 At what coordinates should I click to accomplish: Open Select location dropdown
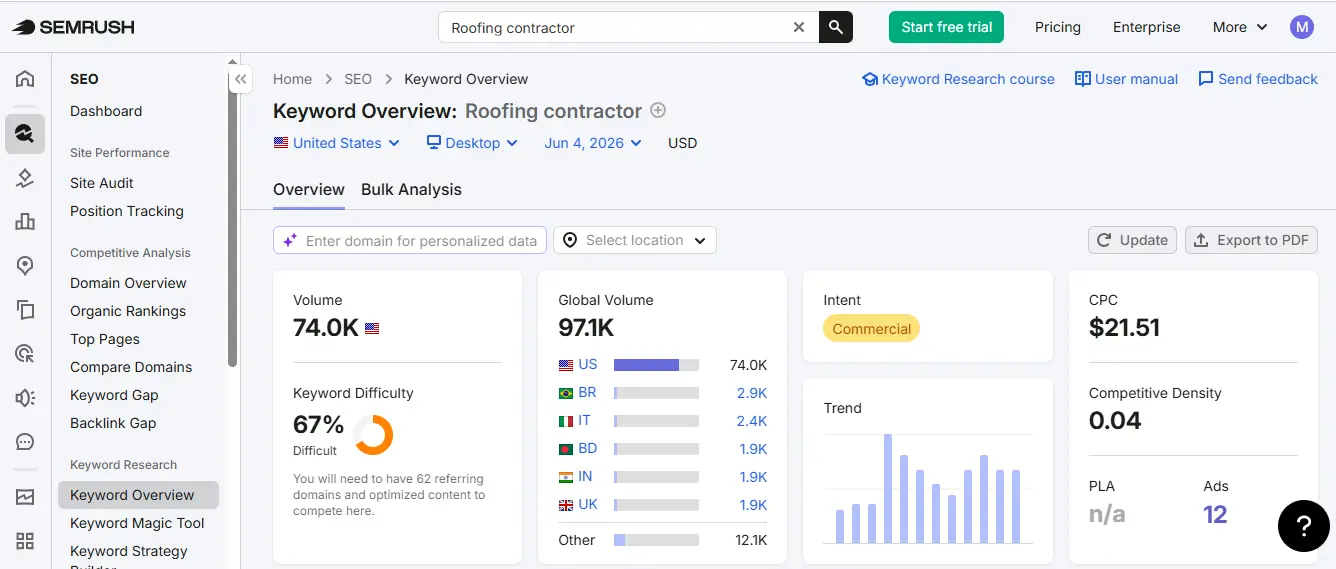pyautogui.click(x=635, y=240)
